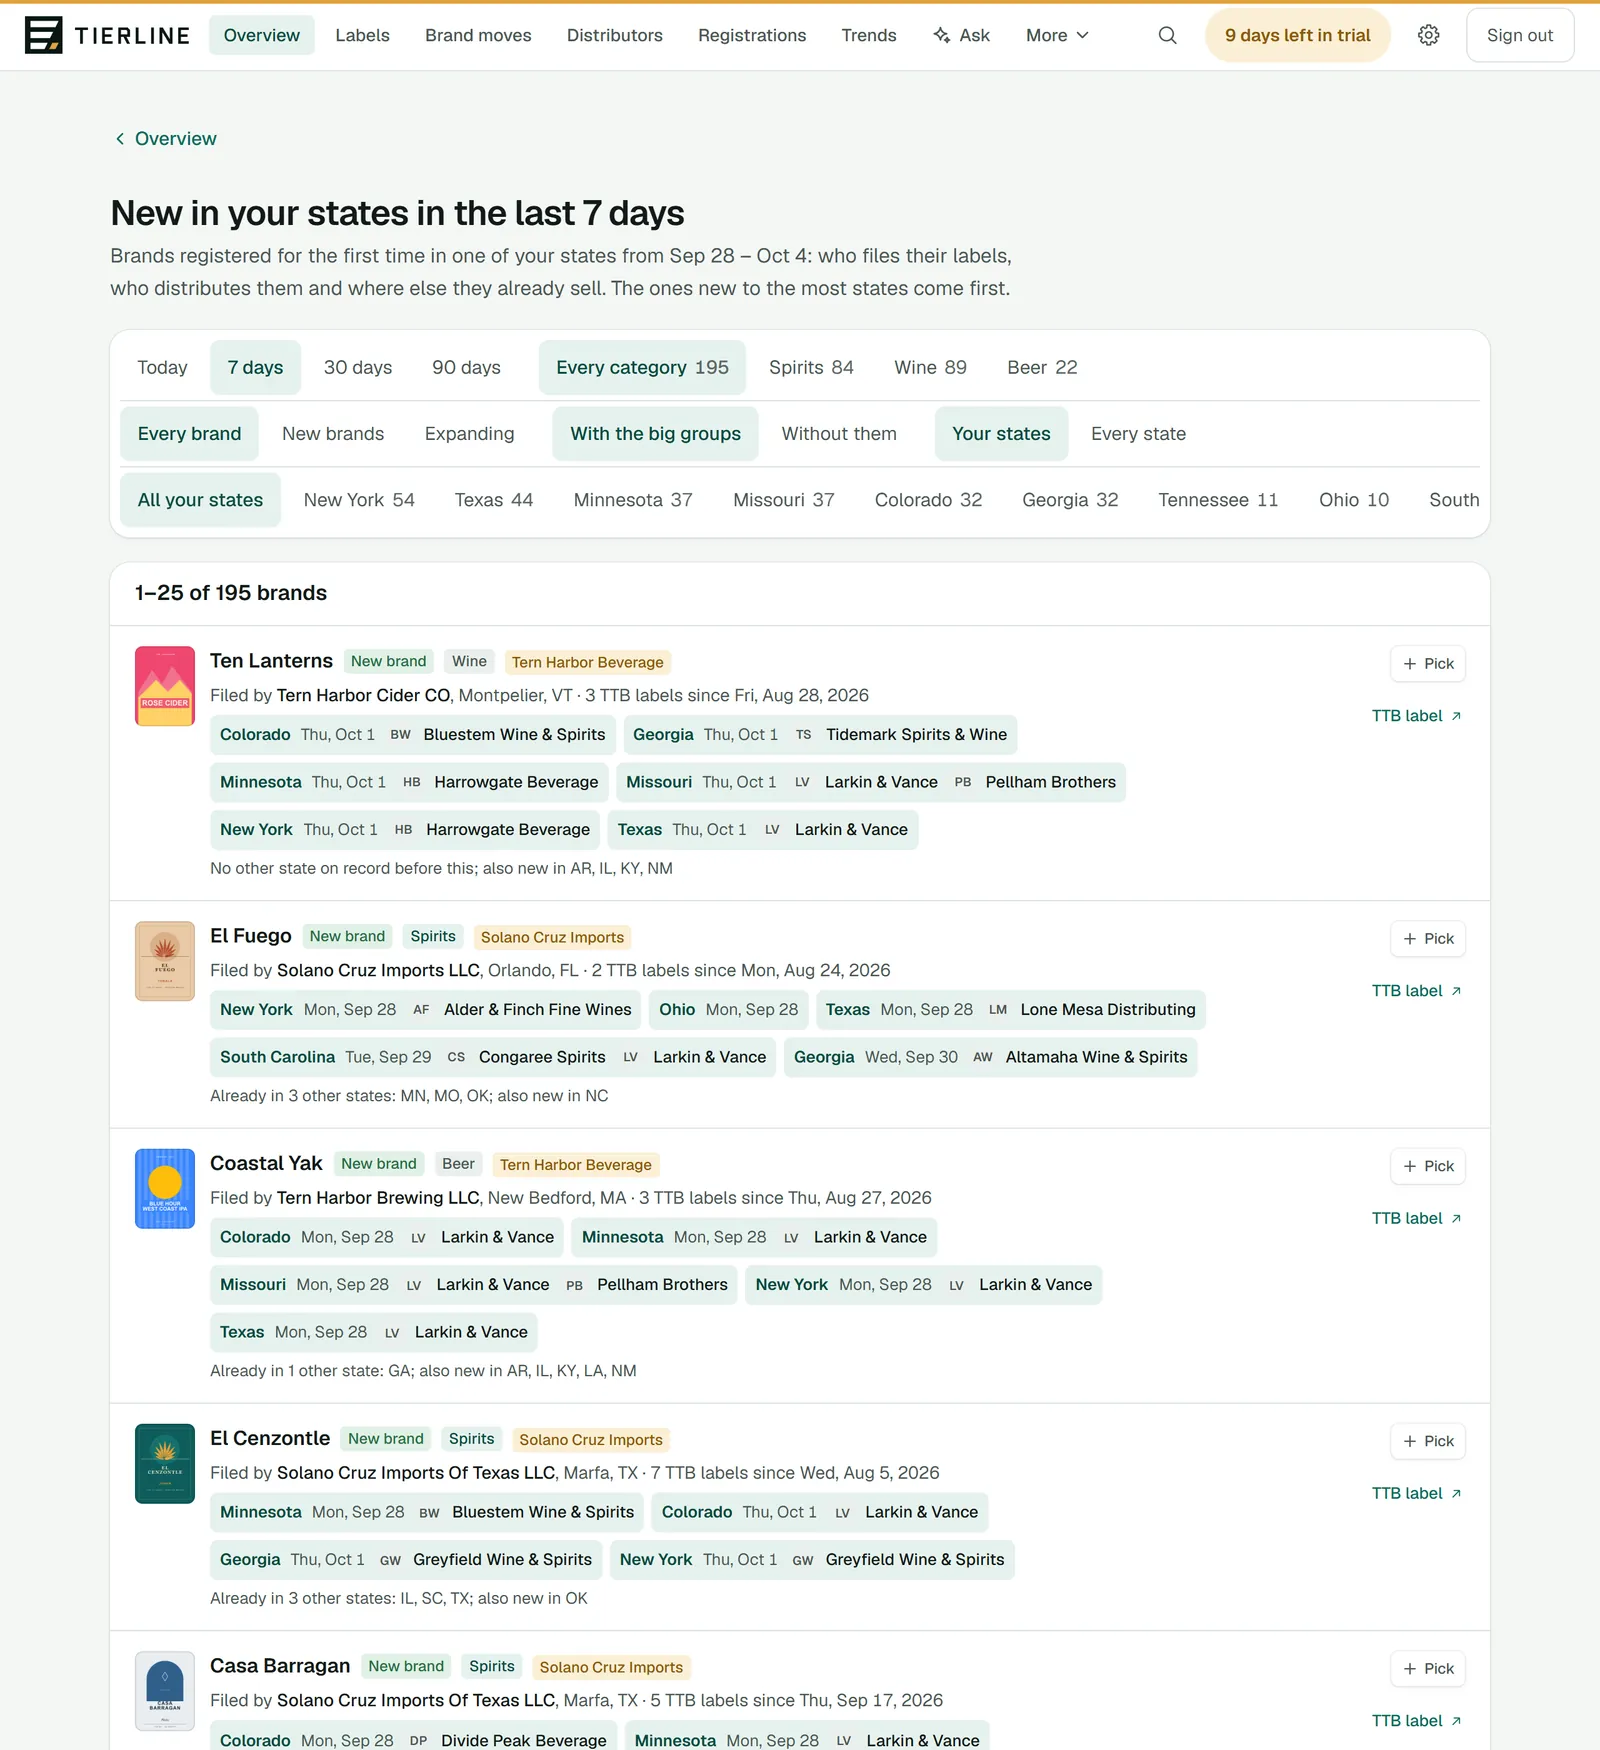
Task: Open El Fuego label thumbnail
Action: click(165, 961)
